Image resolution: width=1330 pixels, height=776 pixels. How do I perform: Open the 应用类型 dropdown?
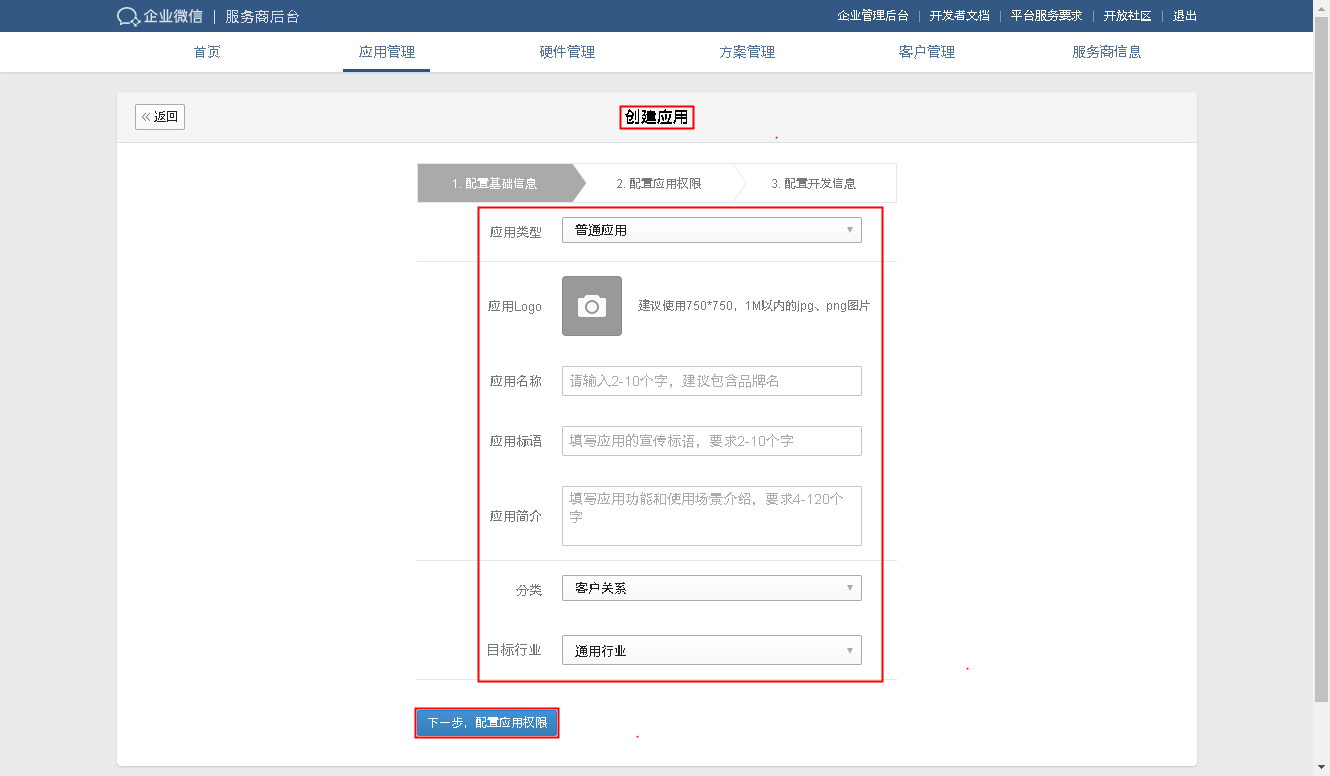(x=711, y=230)
